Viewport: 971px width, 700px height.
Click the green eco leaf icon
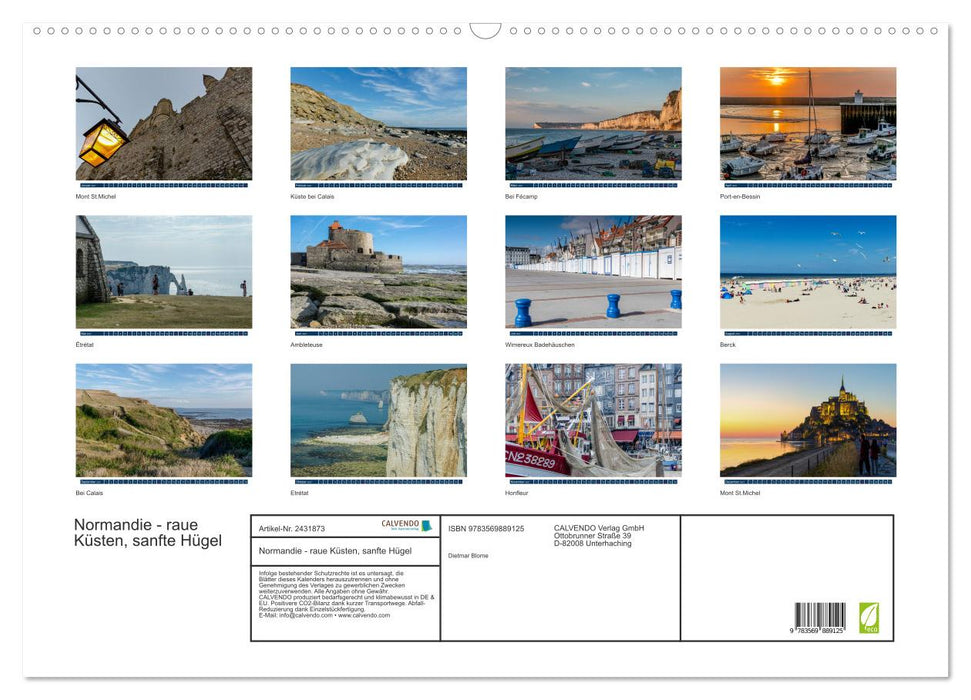pos(868,618)
